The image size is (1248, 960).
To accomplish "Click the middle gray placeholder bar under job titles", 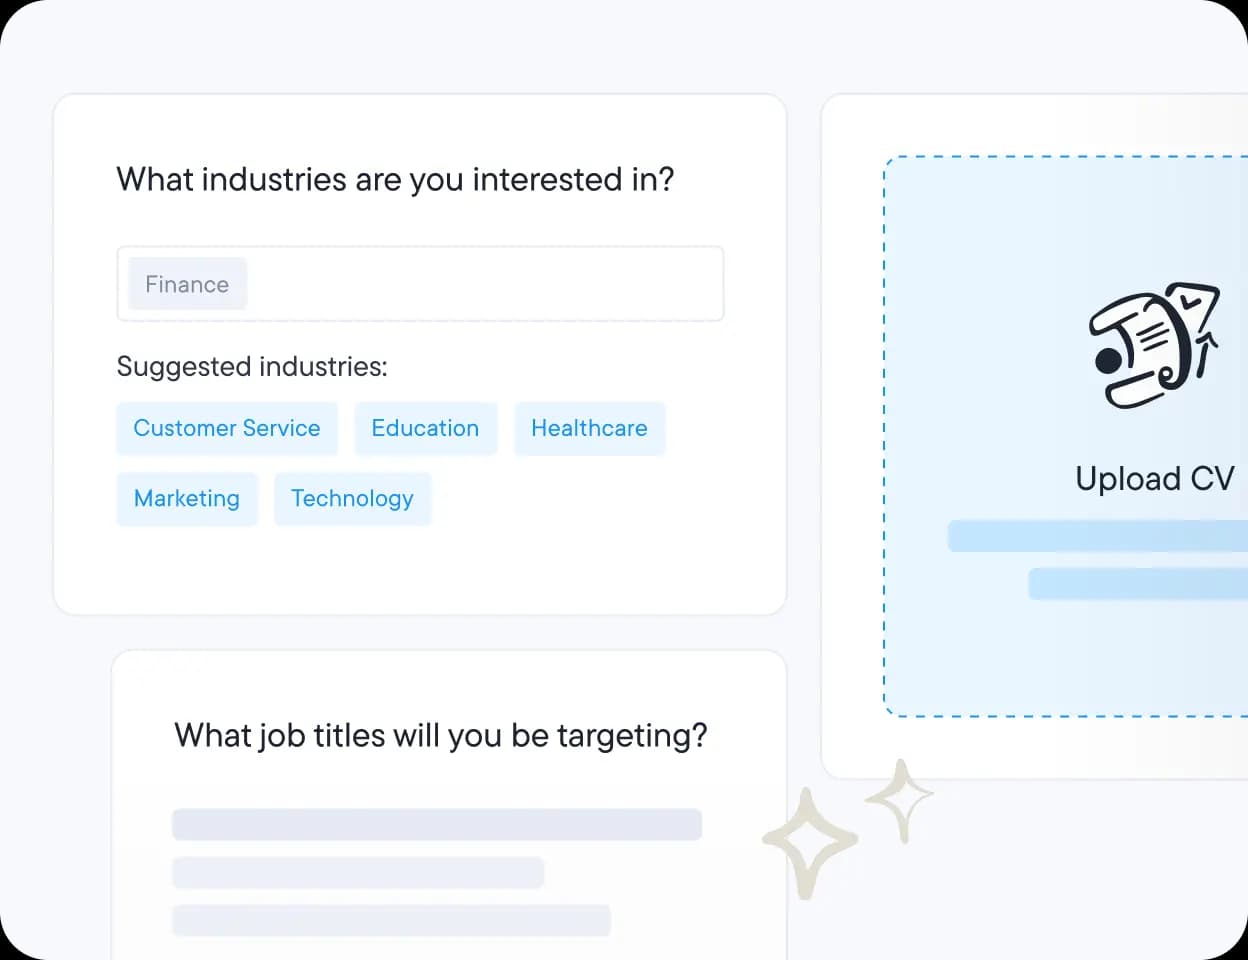I will pos(358,872).
